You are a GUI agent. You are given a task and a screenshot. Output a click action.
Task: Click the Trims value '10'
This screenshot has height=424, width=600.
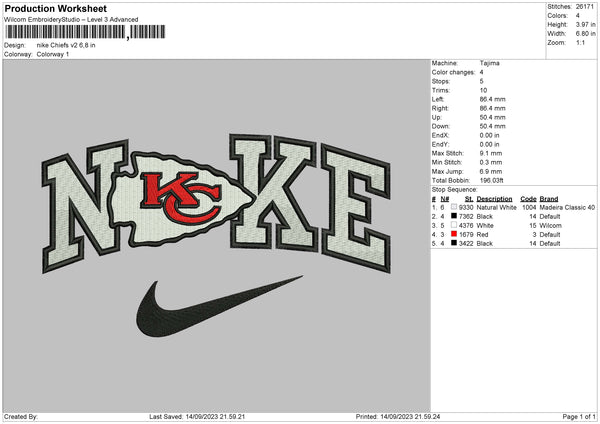point(483,90)
